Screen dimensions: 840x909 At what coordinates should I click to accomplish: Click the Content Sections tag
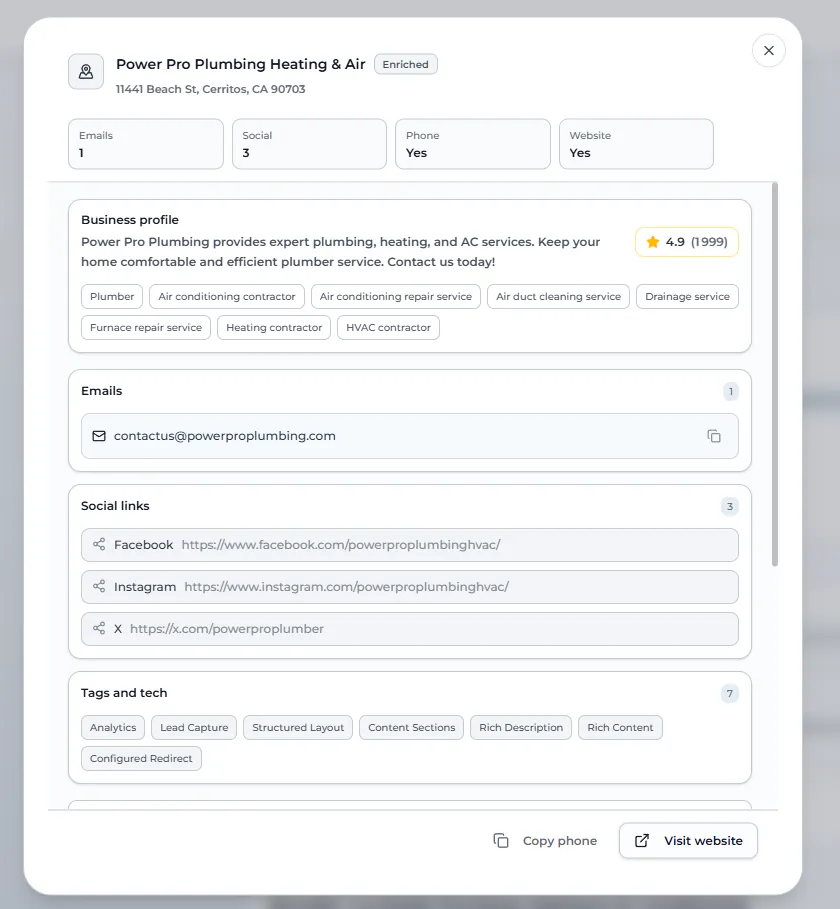coord(412,728)
